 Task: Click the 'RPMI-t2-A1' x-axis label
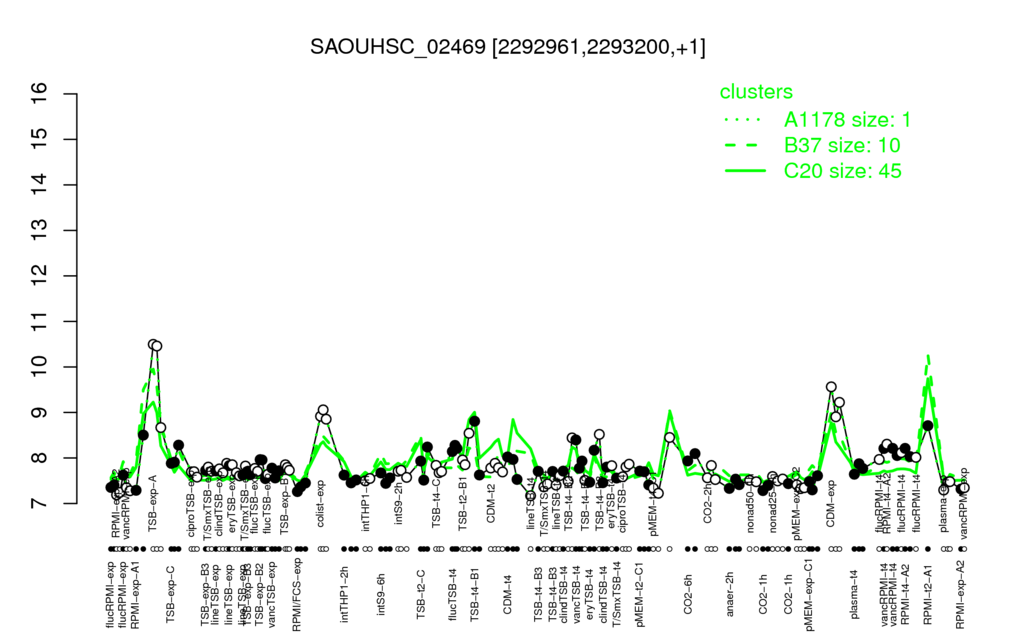[927, 594]
